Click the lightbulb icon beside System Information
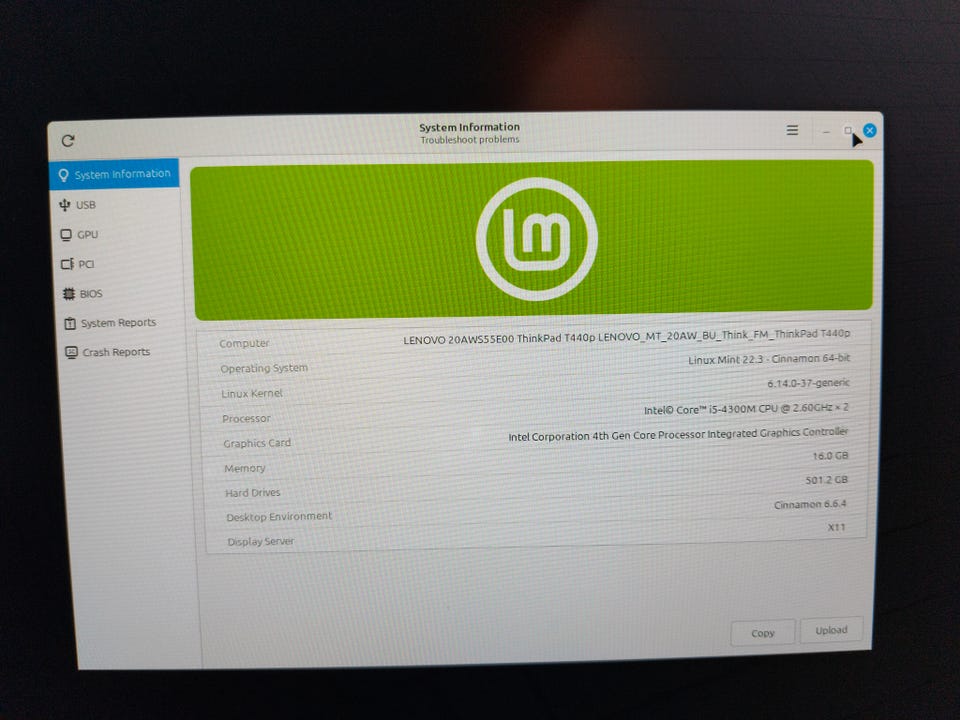This screenshot has height=720, width=960. click(64, 175)
